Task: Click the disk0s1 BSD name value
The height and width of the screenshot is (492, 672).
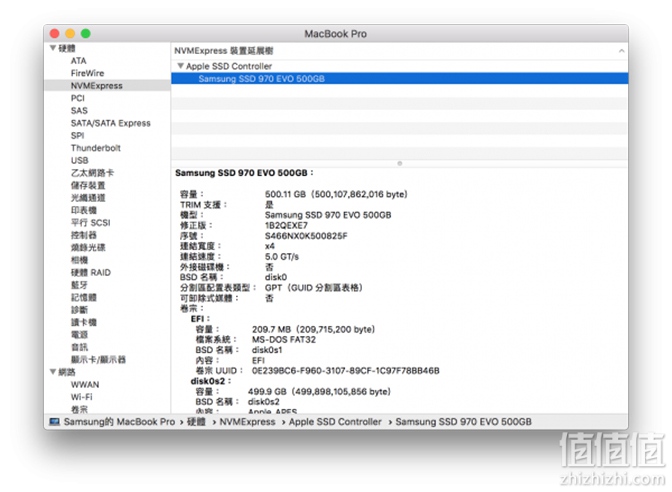Action: coord(267,350)
